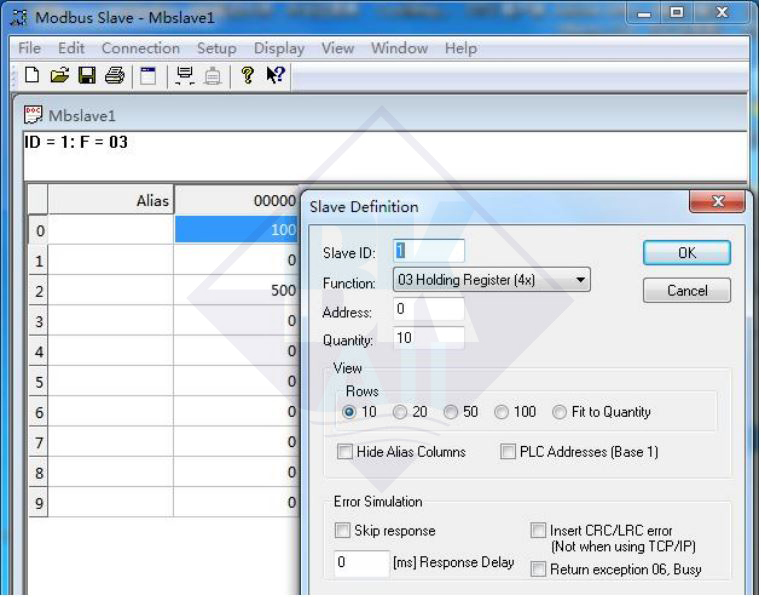Open the Function dropdown list

coord(491,280)
